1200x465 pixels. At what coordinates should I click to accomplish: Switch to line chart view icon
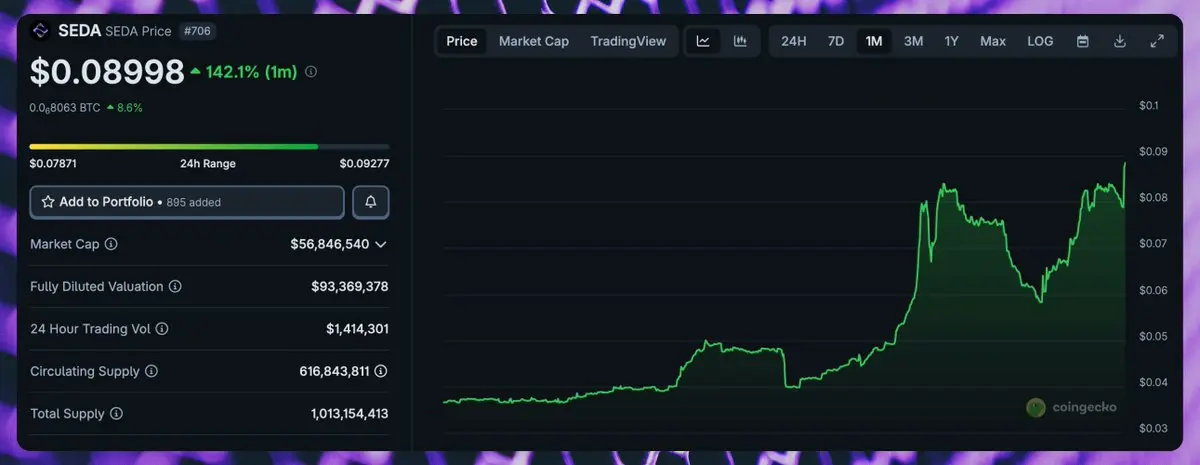point(703,42)
